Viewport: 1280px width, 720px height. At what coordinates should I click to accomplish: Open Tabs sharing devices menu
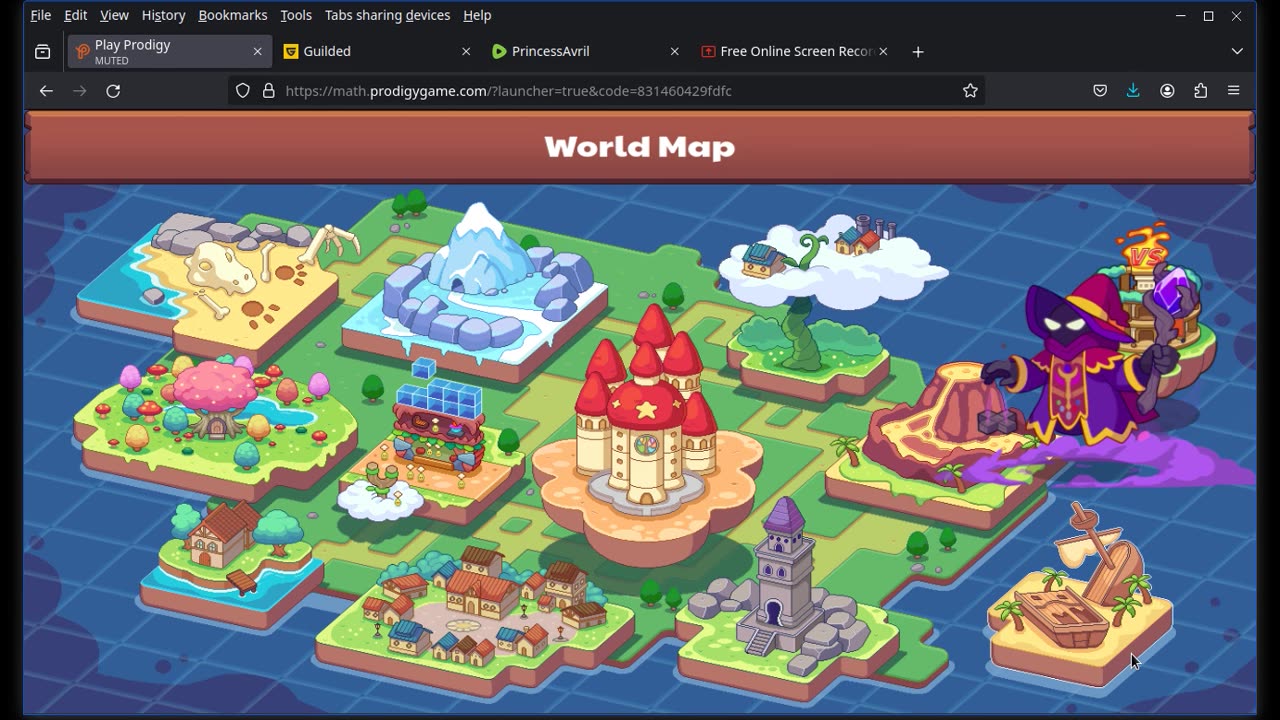tap(388, 15)
